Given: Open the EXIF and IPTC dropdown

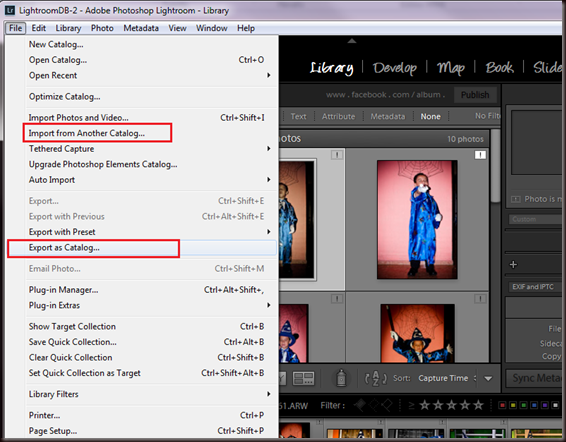Looking at the screenshot, I should 536,287.
